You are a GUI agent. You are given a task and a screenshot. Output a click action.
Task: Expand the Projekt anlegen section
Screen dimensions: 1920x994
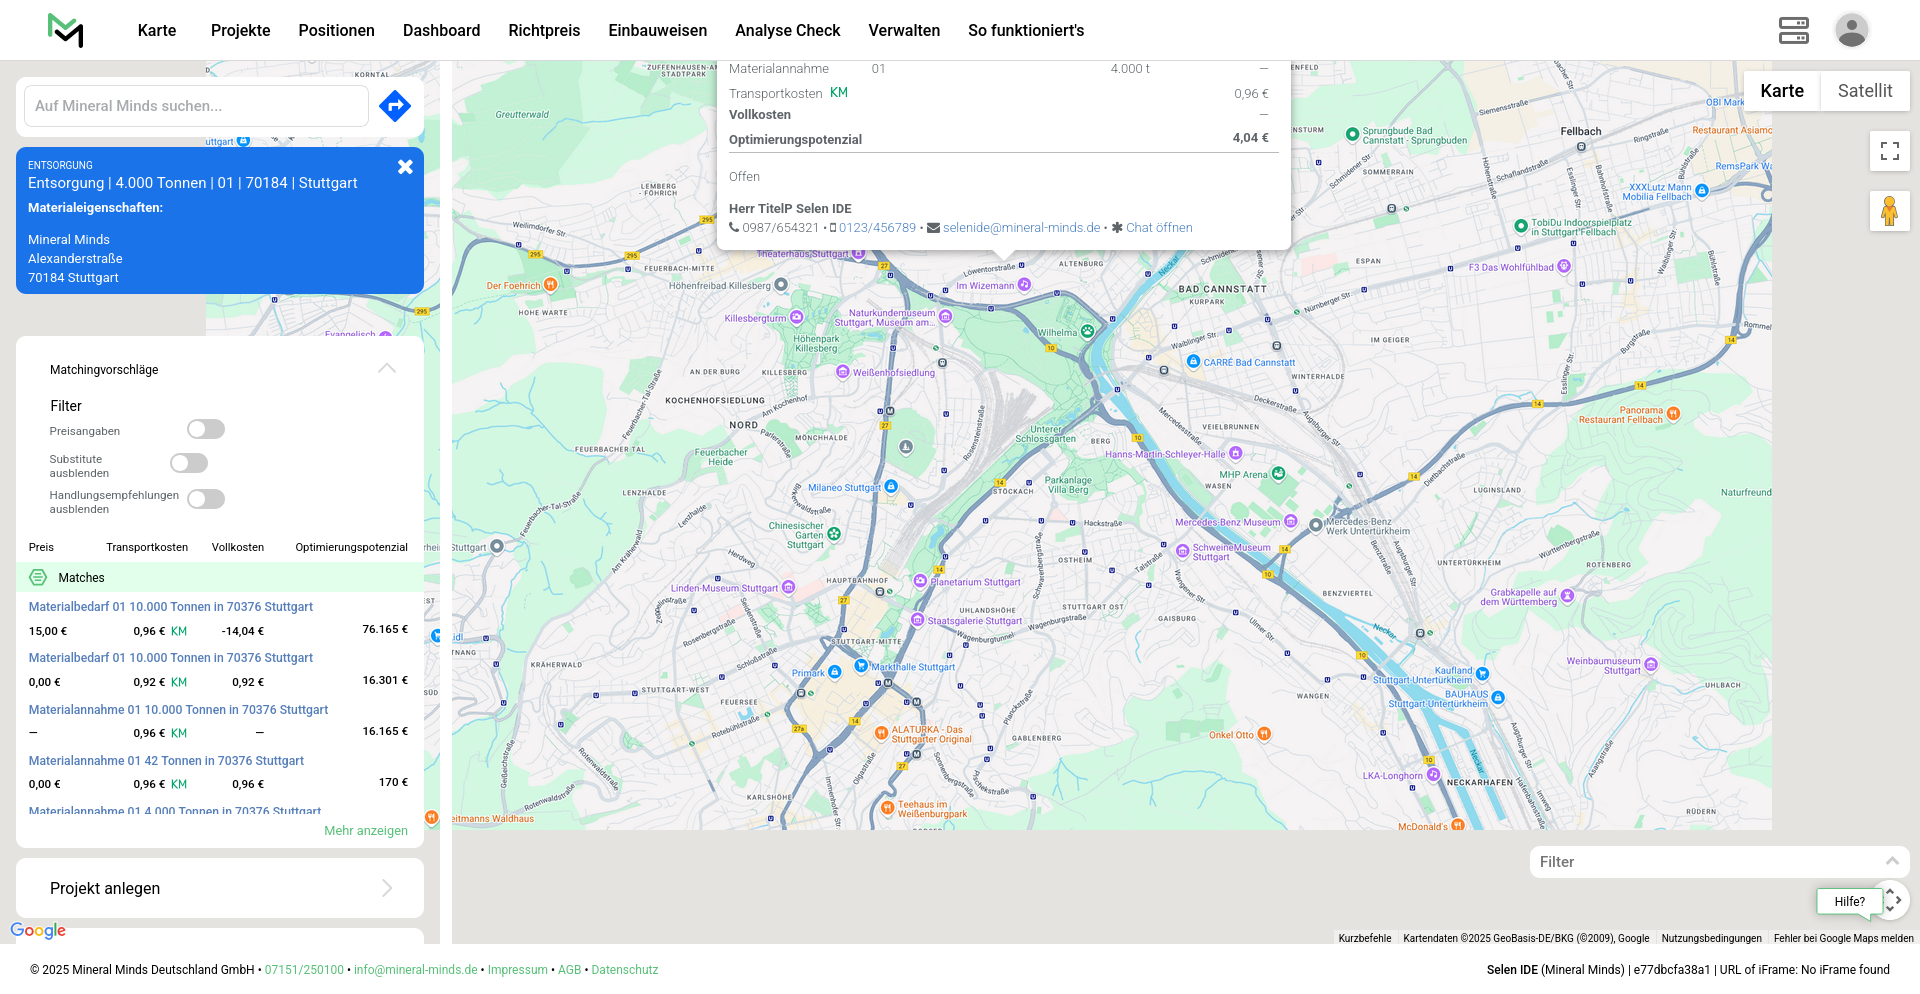387,888
